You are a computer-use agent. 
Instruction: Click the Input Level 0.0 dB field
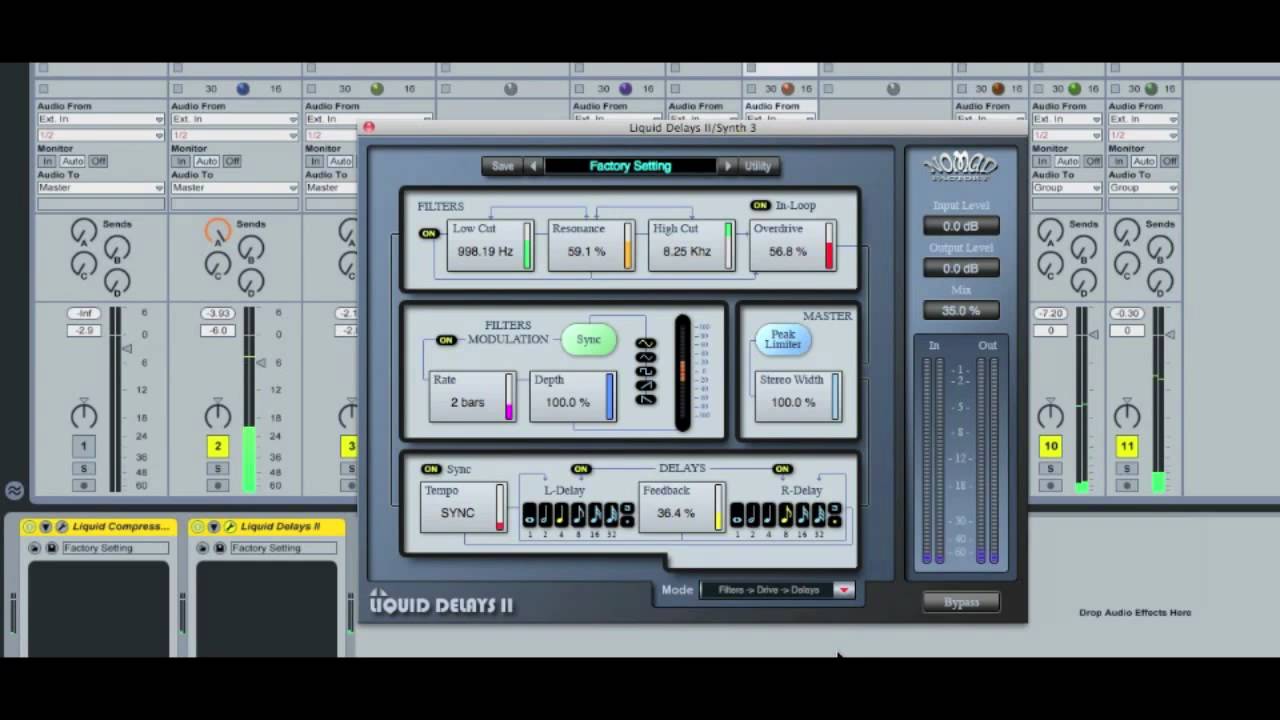point(961,226)
